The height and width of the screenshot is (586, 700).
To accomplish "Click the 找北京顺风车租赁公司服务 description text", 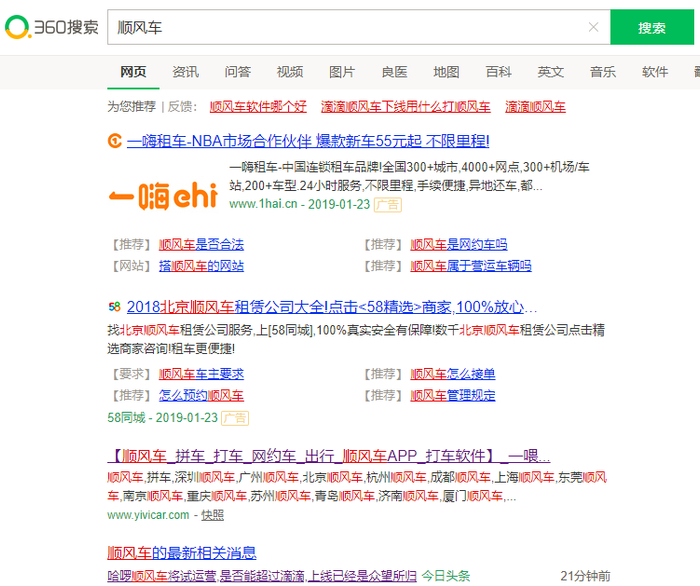I will pos(356,339).
